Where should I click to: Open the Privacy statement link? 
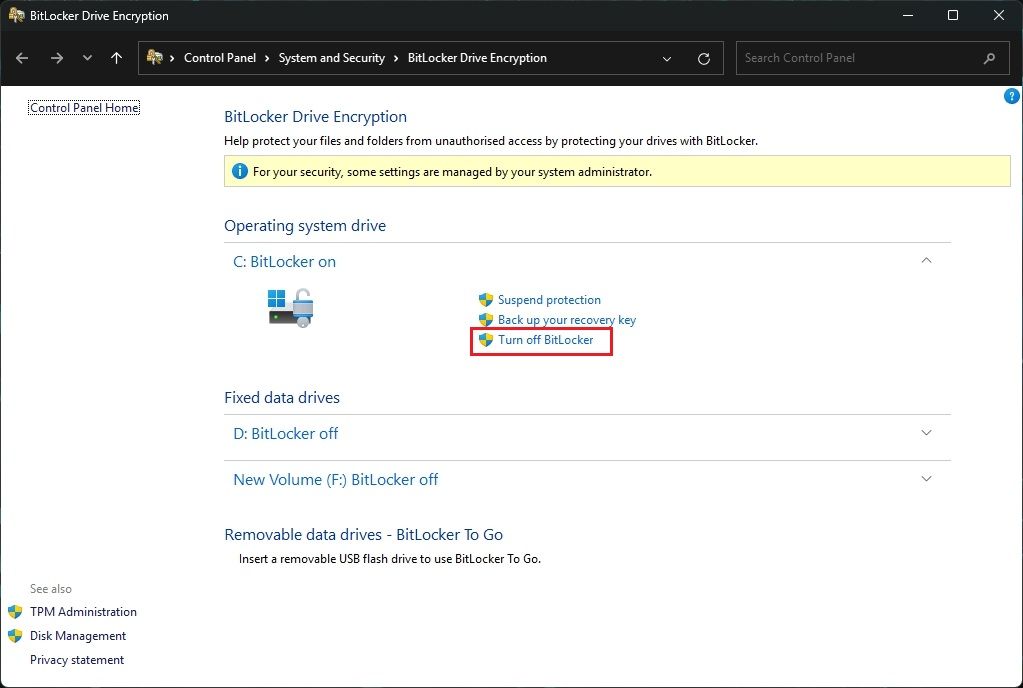pyautogui.click(x=77, y=659)
